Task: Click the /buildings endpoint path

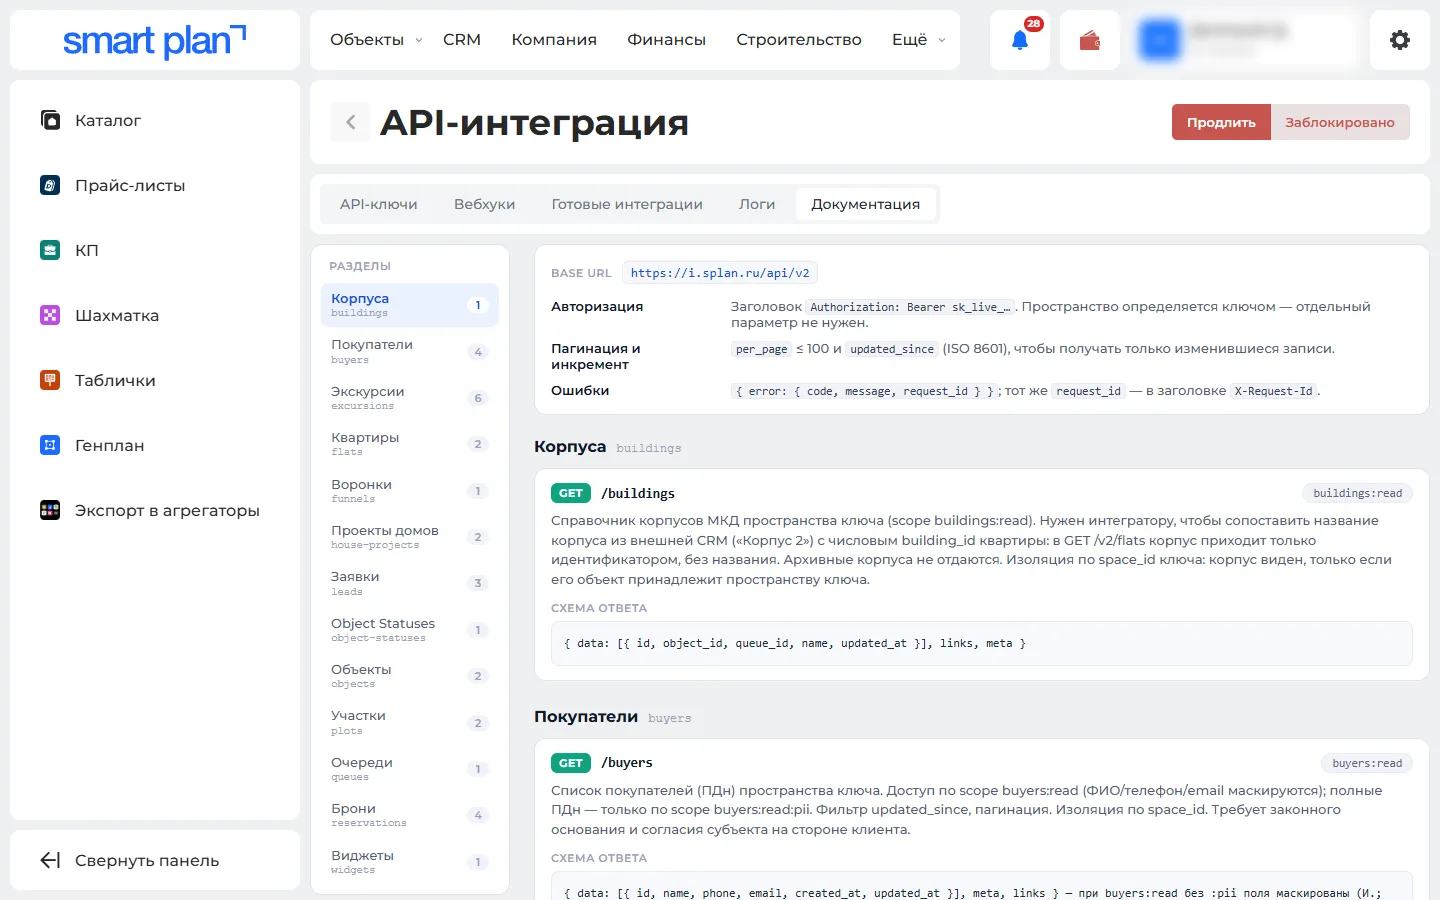Action: point(638,493)
